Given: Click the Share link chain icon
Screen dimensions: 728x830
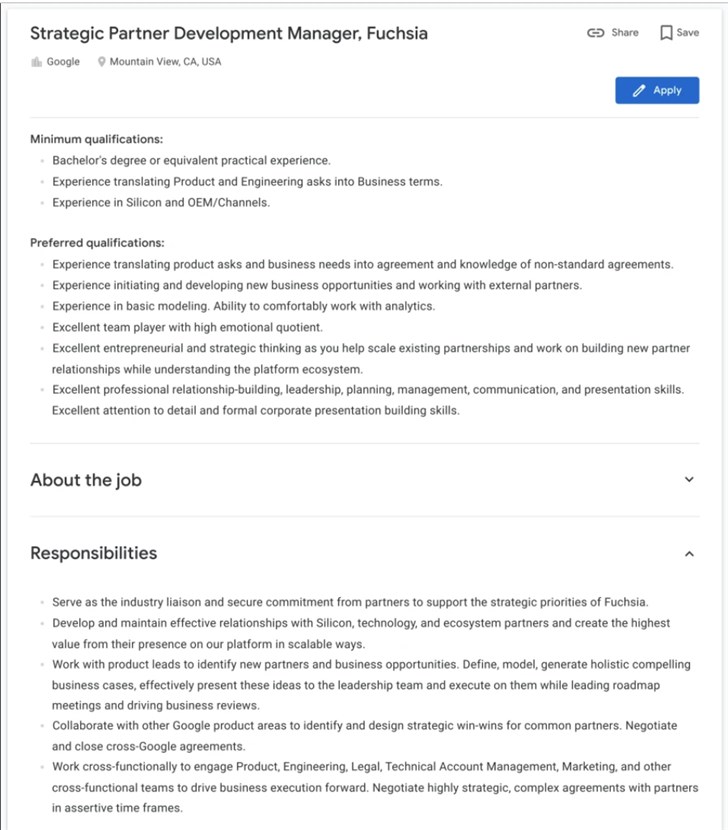Looking at the screenshot, I should click(596, 33).
